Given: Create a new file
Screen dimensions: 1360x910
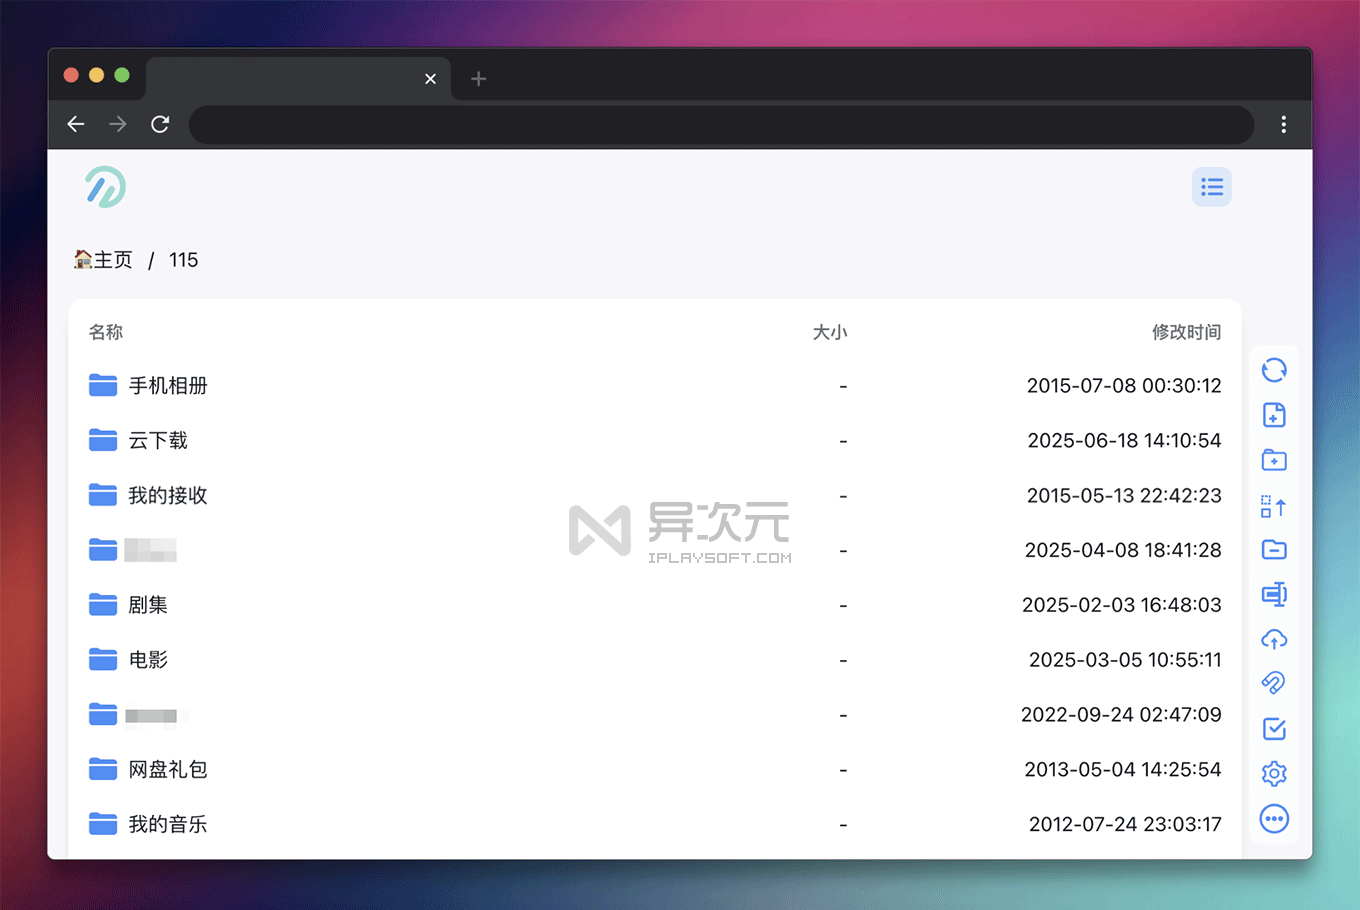Looking at the screenshot, I should [1274, 415].
